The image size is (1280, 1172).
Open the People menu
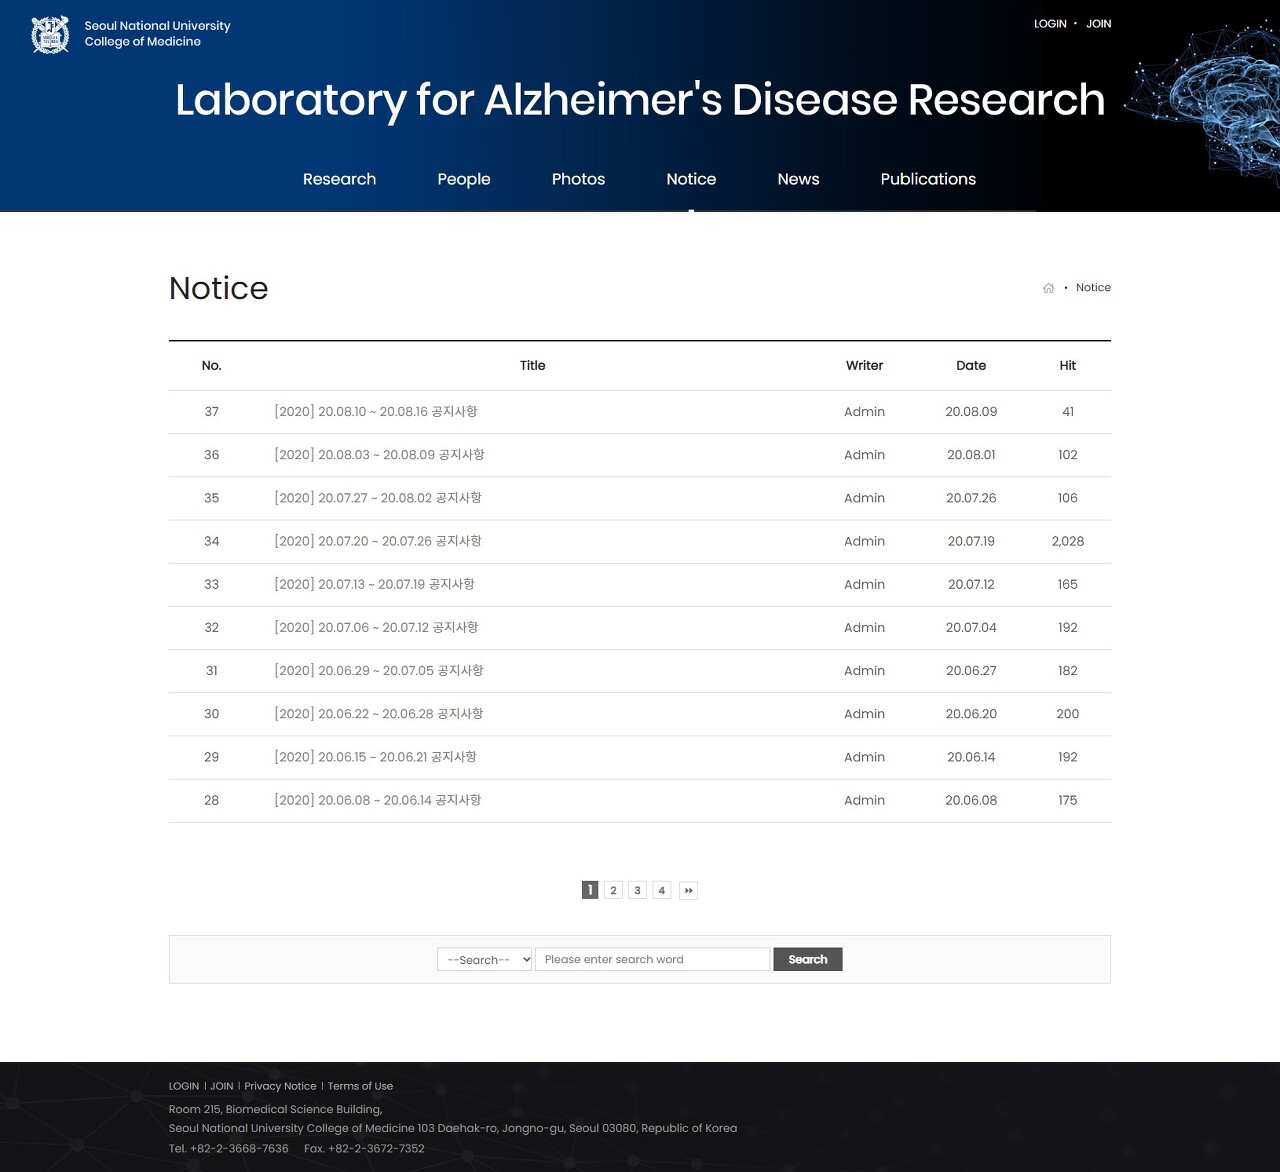click(464, 179)
